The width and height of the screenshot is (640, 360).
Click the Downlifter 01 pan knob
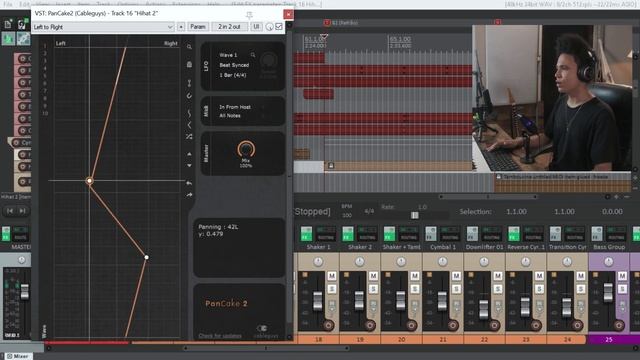[484, 262]
